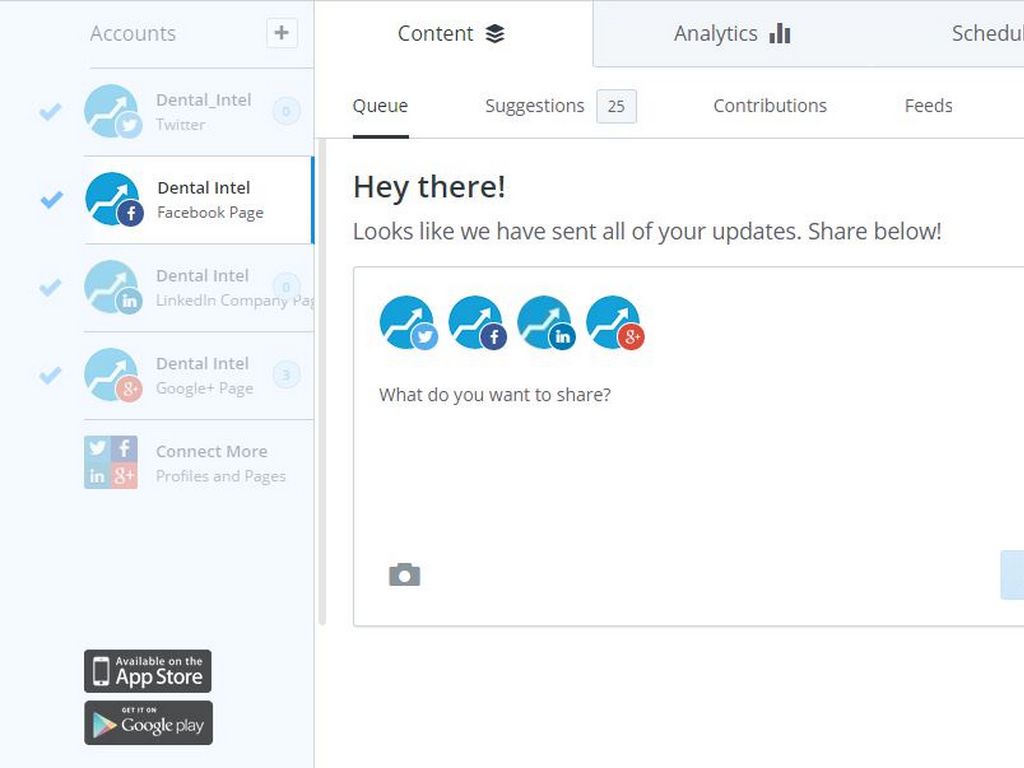Click the Google Play download badge
Screen dimensions: 1024x768
tap(148, 723)
